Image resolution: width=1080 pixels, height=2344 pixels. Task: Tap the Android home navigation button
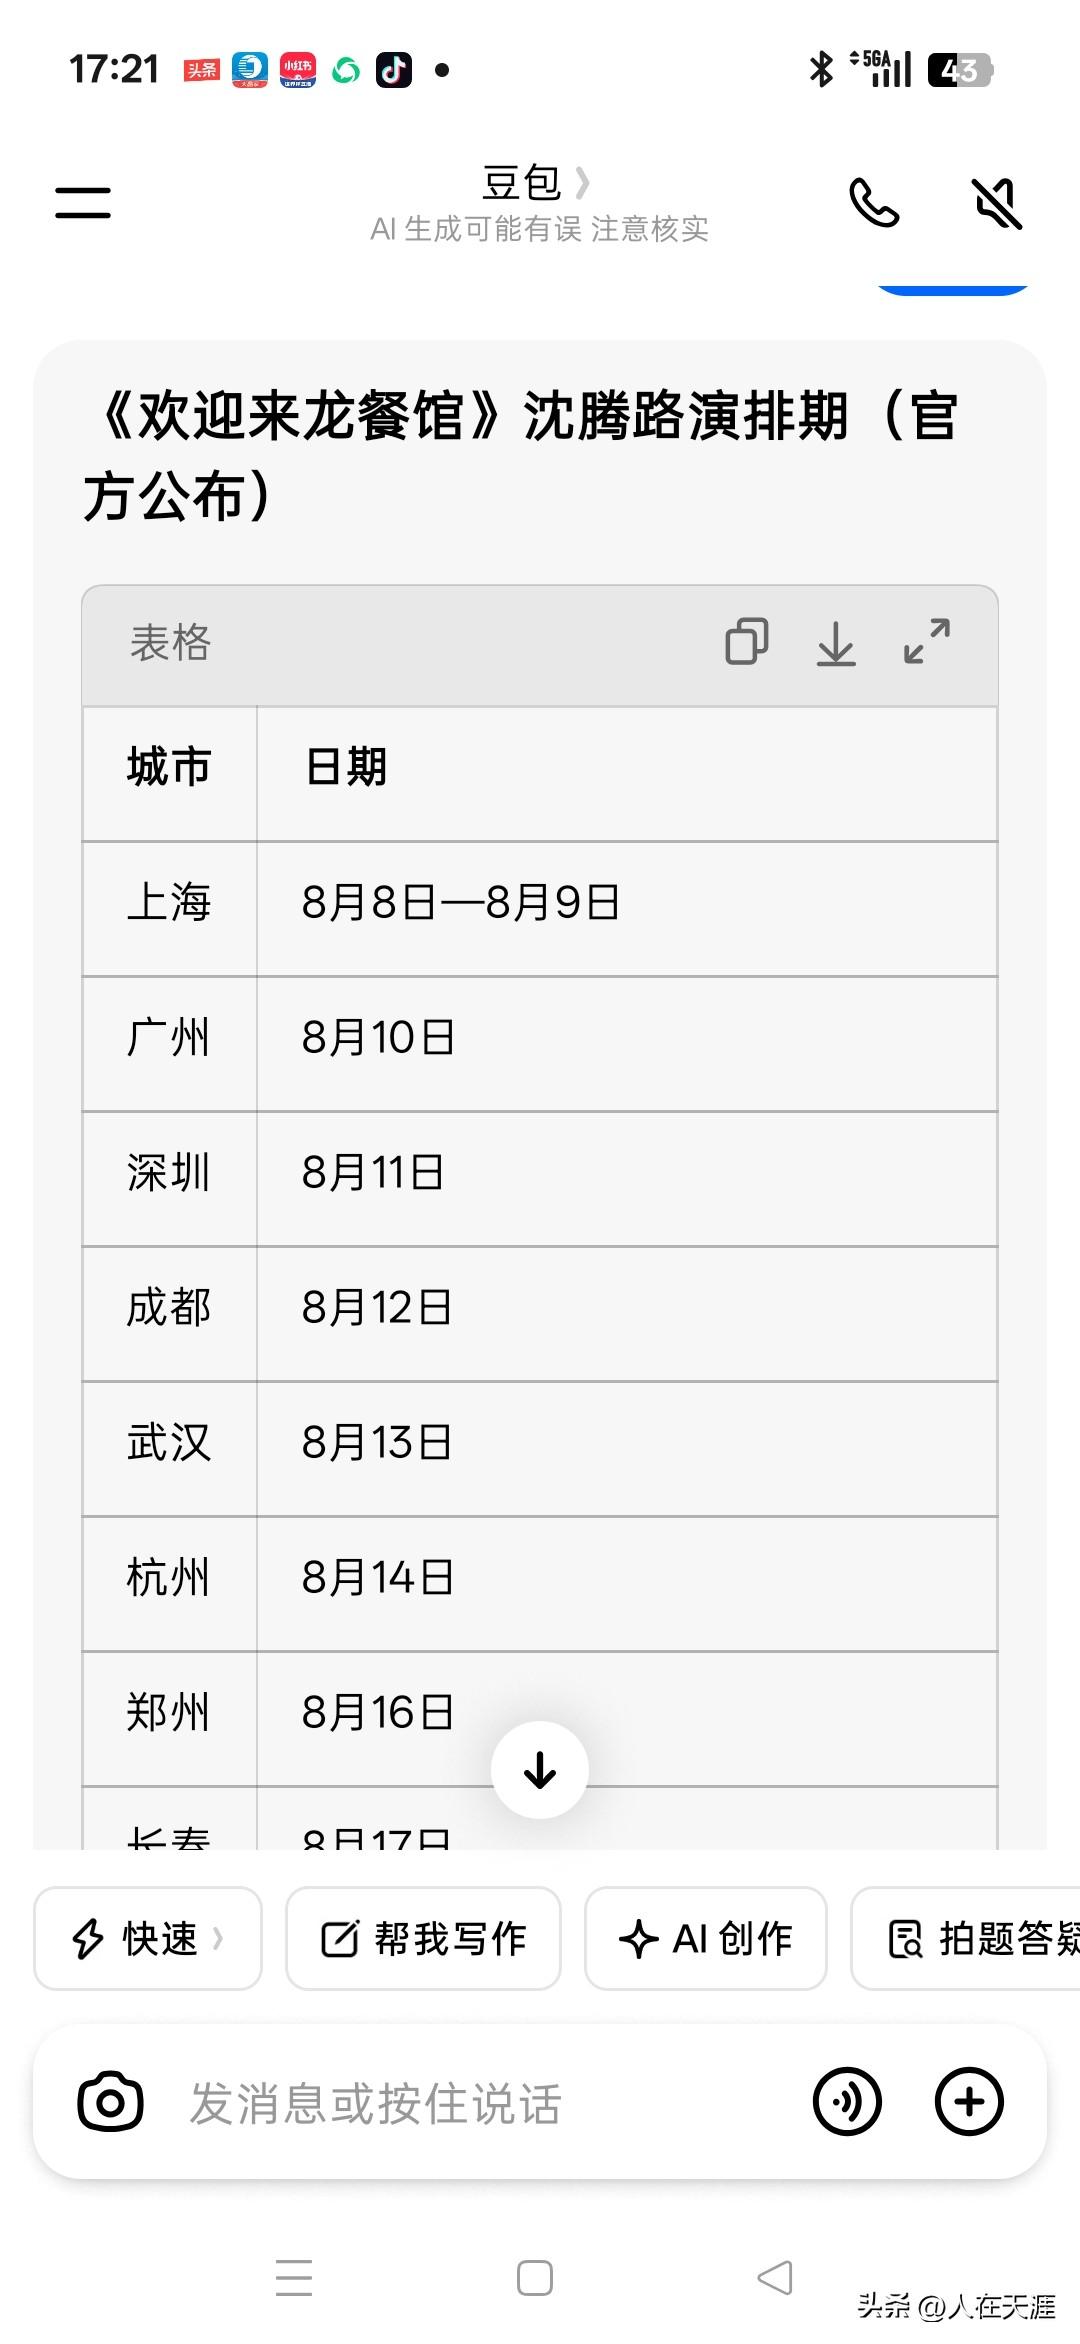click(535, 2278)
